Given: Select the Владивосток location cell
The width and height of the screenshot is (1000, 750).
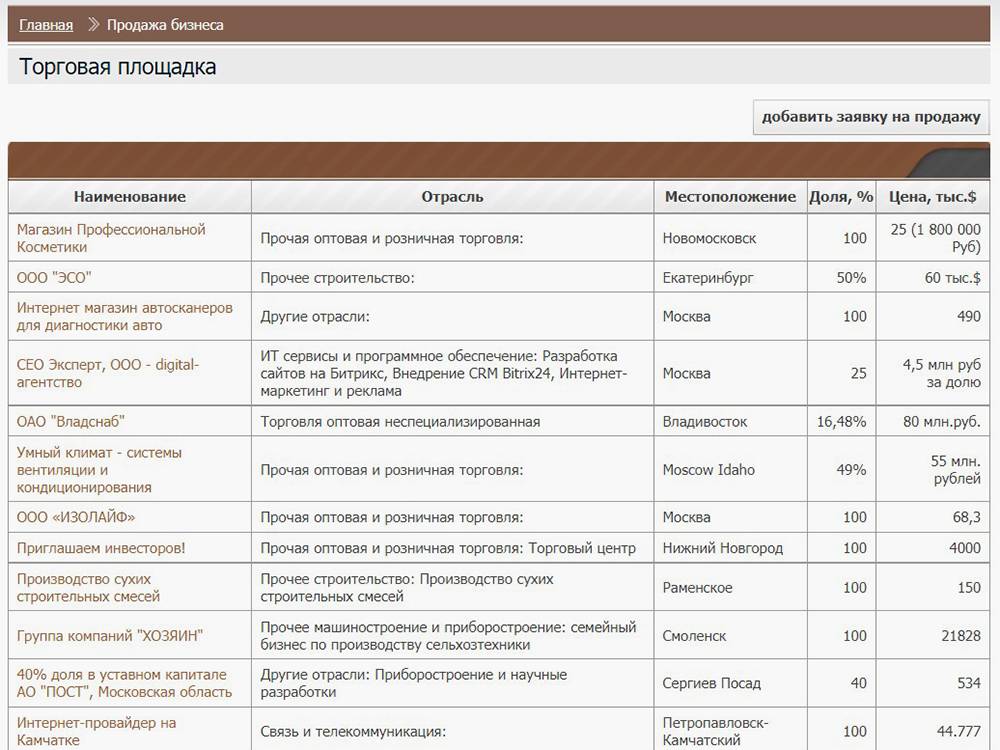Looking at the screenshot, I should click(730, 422).
